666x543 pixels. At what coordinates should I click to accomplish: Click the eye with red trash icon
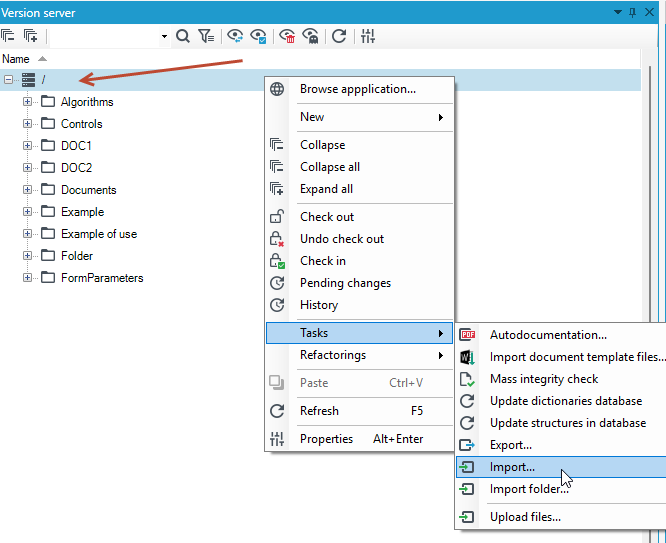tap(288, 36)
